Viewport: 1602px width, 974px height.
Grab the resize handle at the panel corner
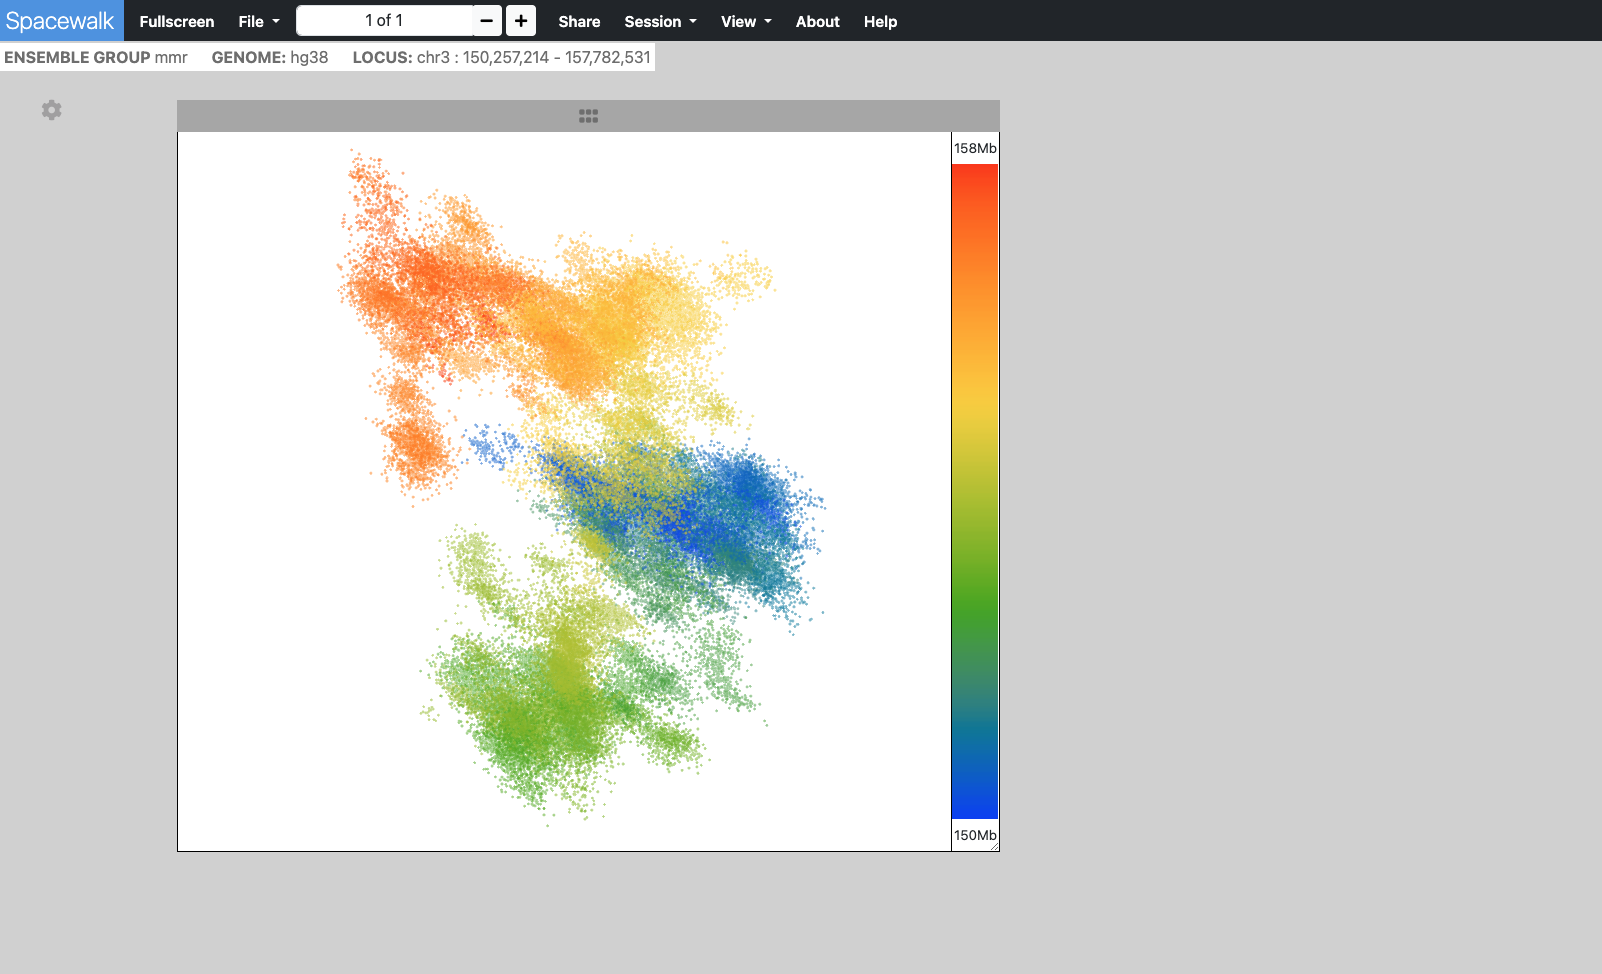pyautogui.click(x=994, y=846)
